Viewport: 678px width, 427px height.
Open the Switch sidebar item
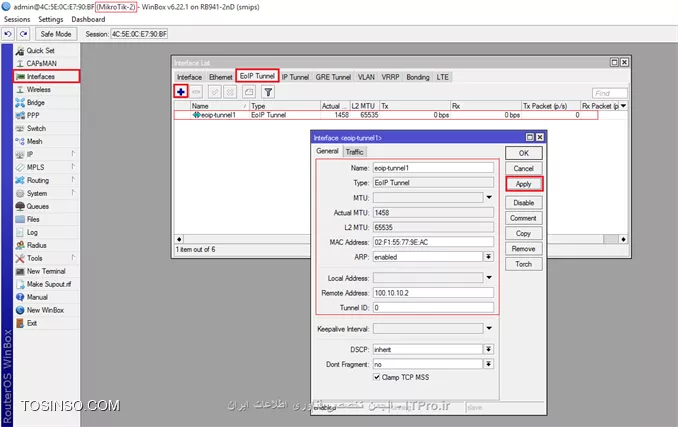pyautogui.click(x=36, y=128)
